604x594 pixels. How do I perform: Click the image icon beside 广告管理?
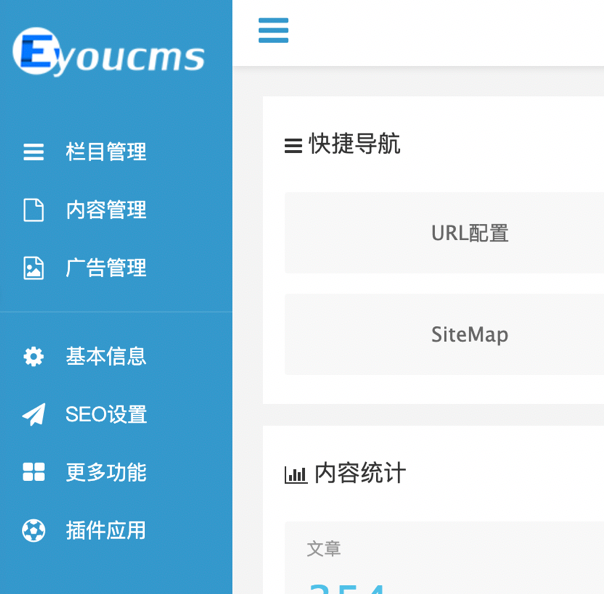[34, 268]
